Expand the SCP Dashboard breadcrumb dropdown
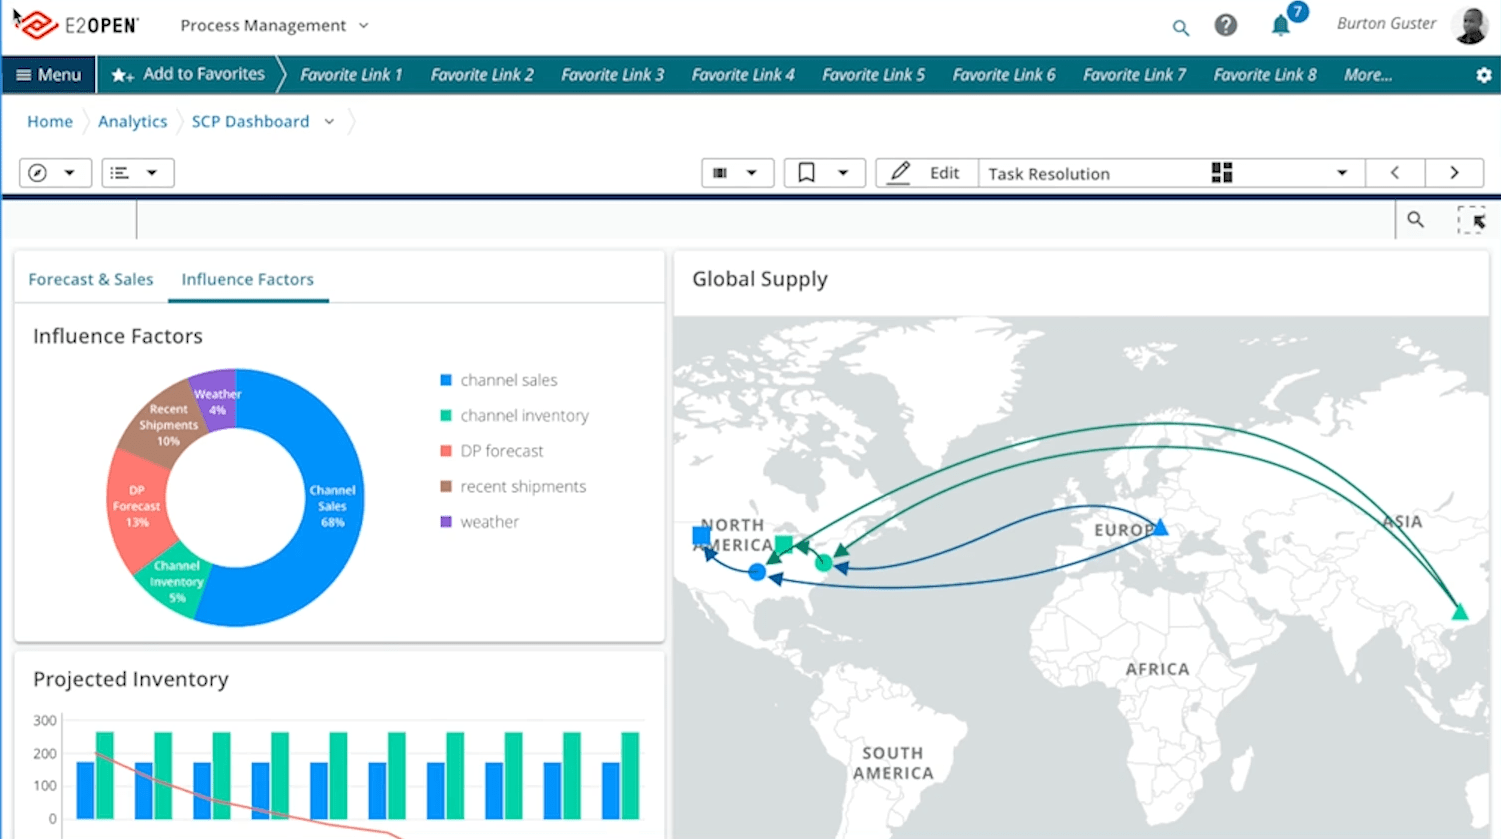 [x=329, y=121]
